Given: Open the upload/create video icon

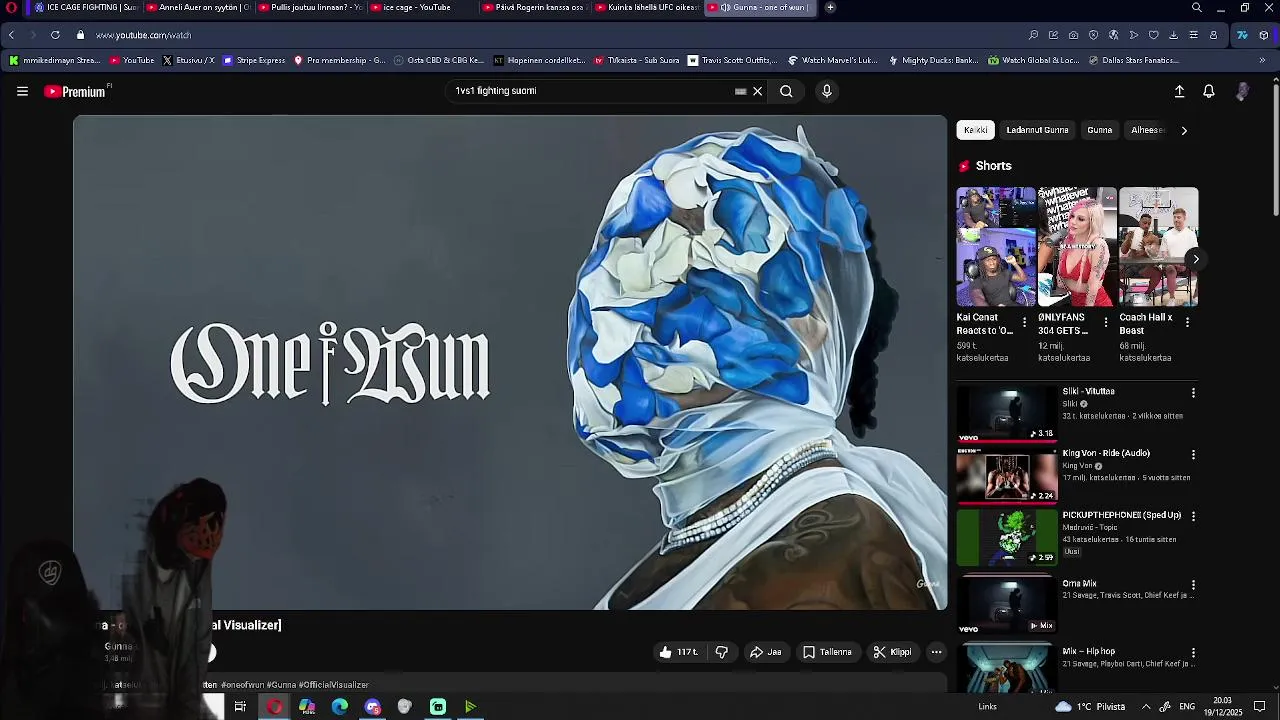Looking at the screenshot, I should 1179,91.
